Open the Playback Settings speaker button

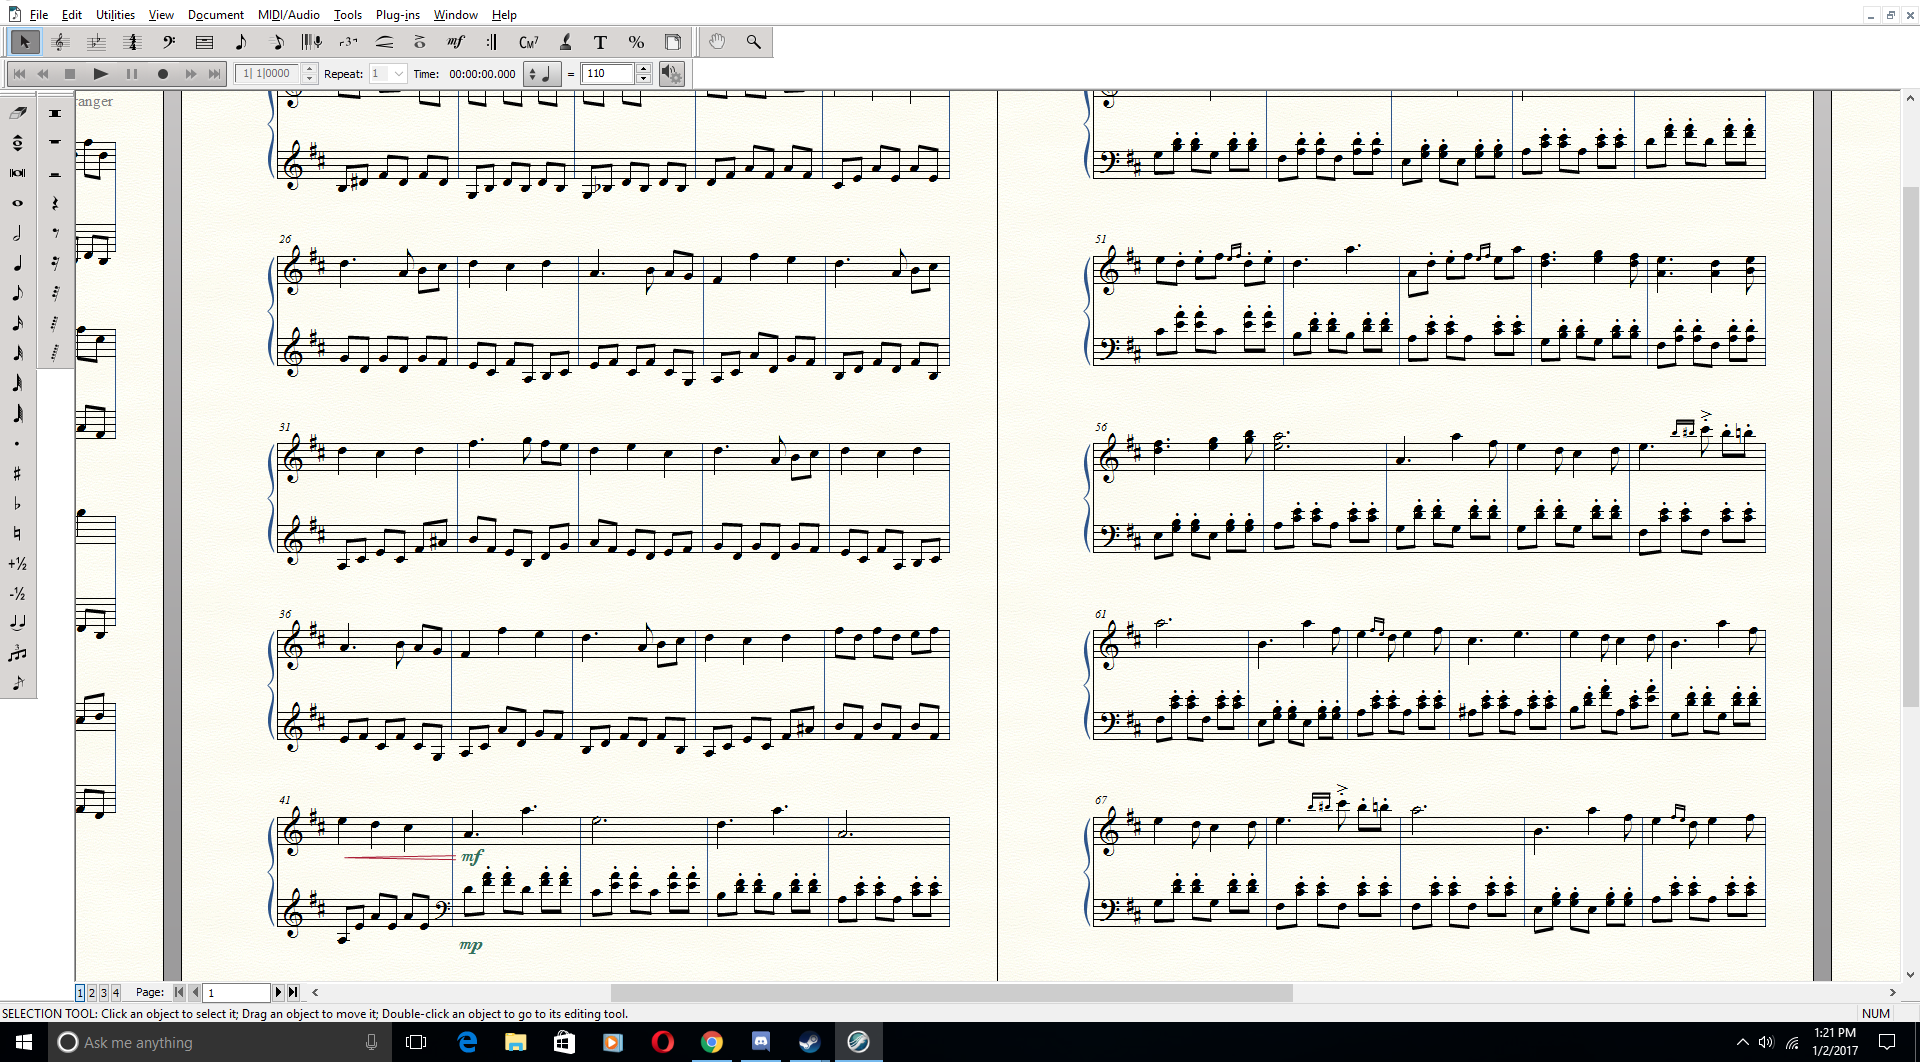coord(672,73)
